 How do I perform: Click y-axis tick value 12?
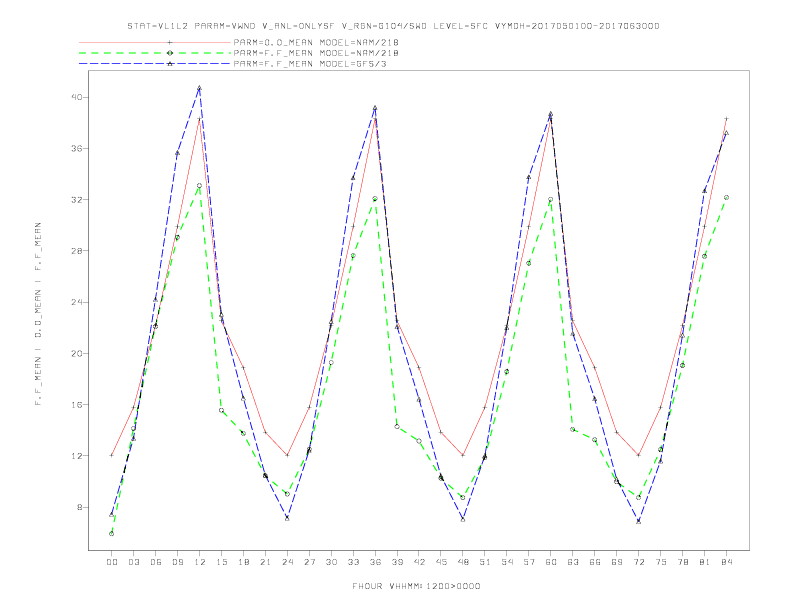tap(77, 455)
